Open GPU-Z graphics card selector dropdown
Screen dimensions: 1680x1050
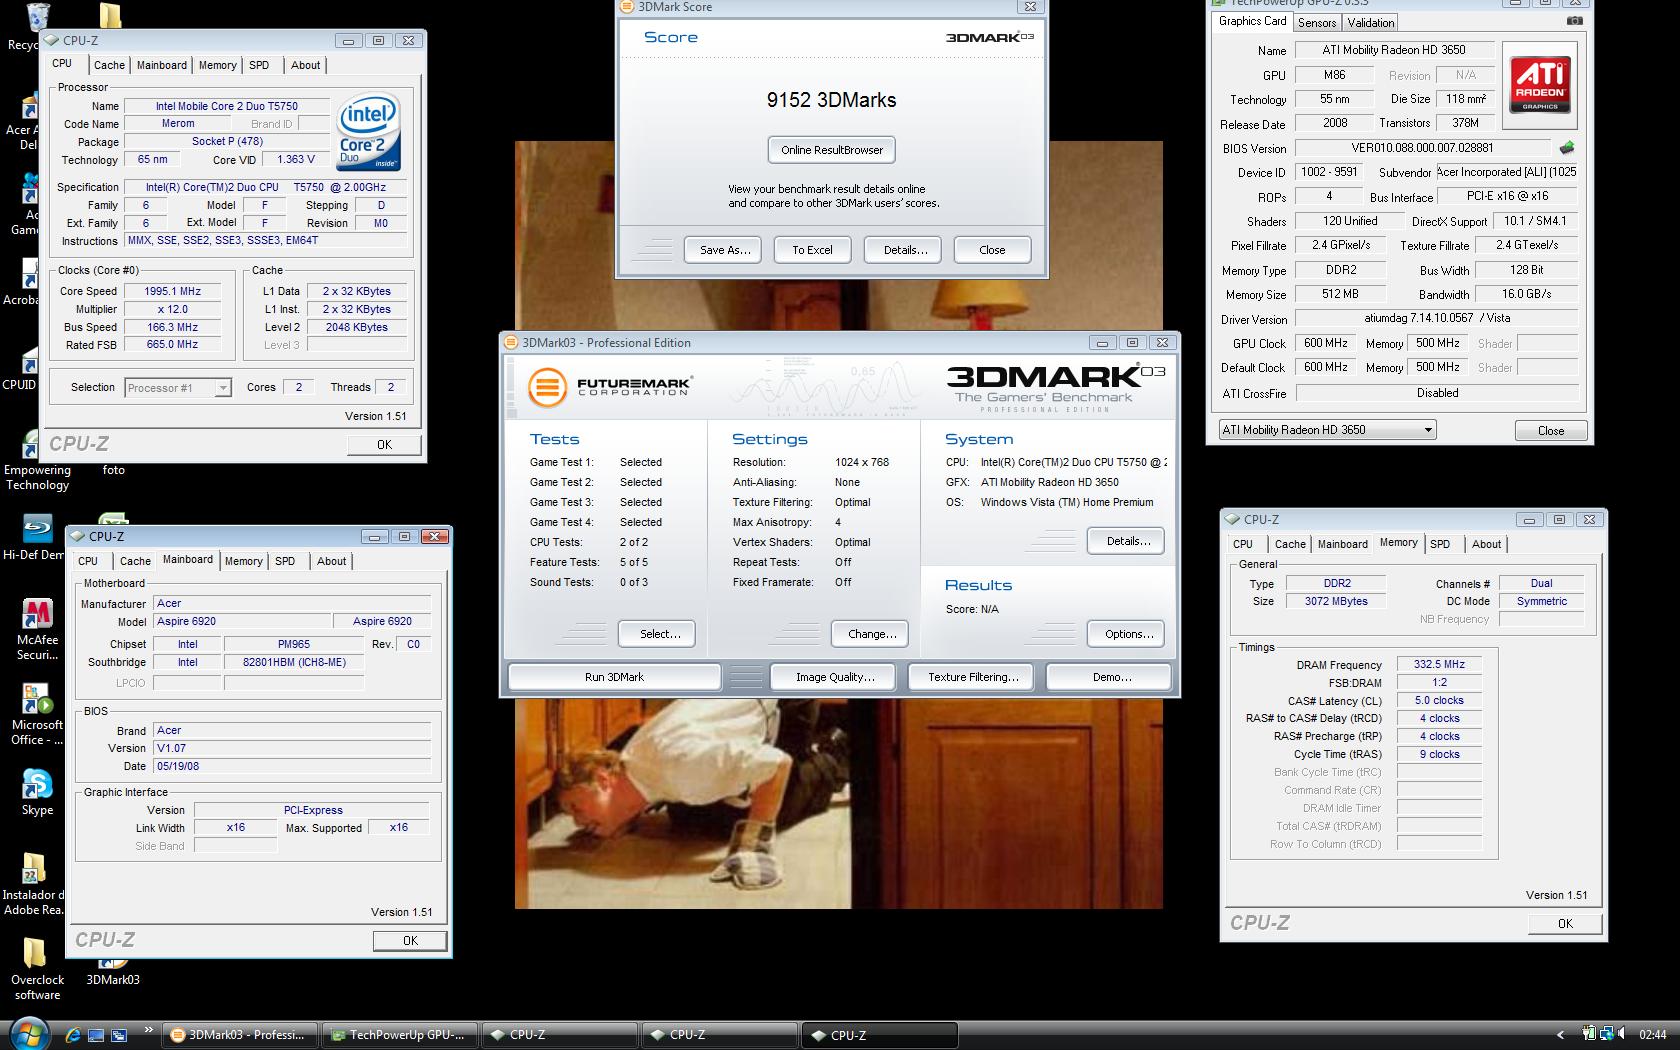tap(1326, 430)
